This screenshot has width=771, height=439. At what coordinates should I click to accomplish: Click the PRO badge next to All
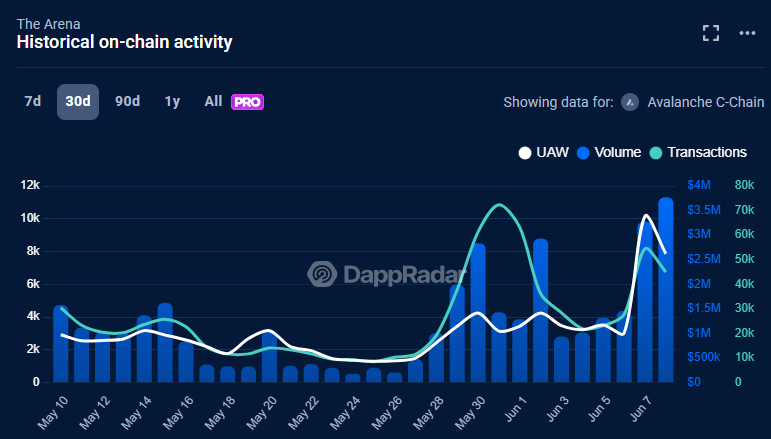click(x=247, y=102)
